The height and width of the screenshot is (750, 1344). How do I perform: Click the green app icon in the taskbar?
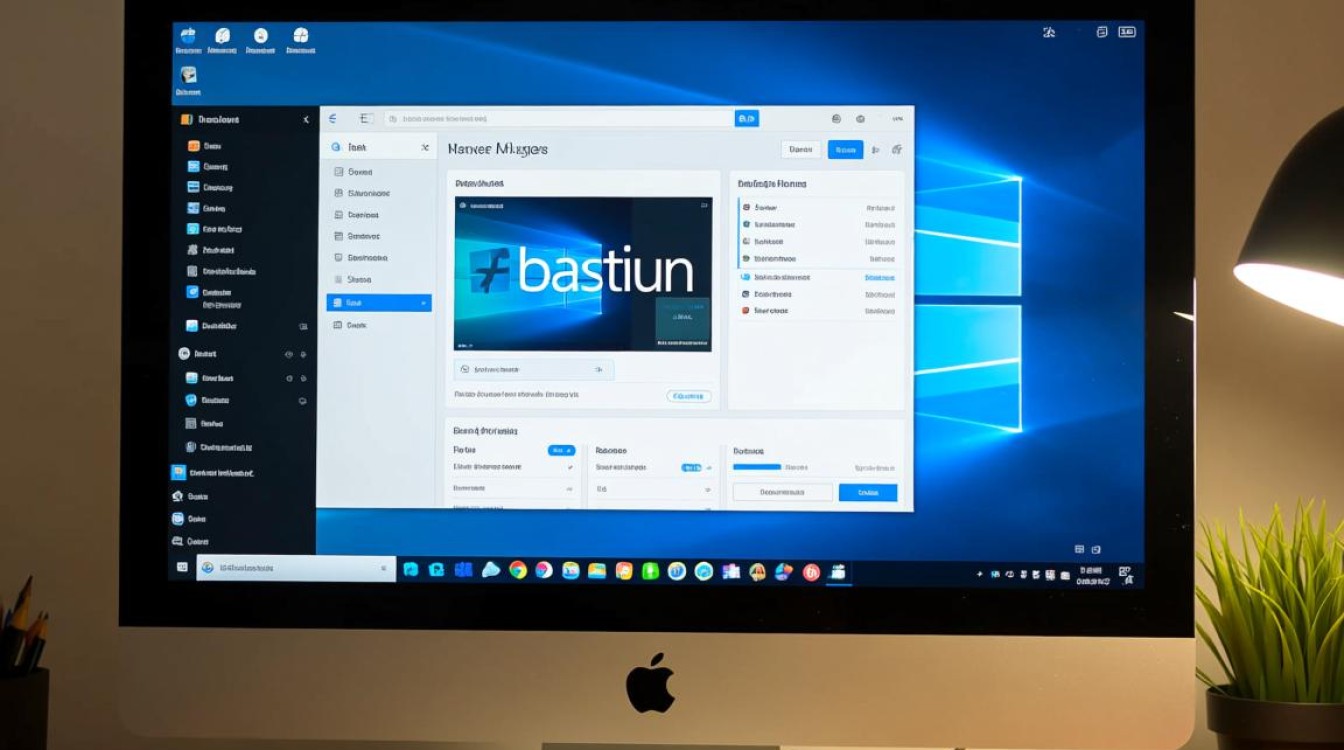coord(650,571)
